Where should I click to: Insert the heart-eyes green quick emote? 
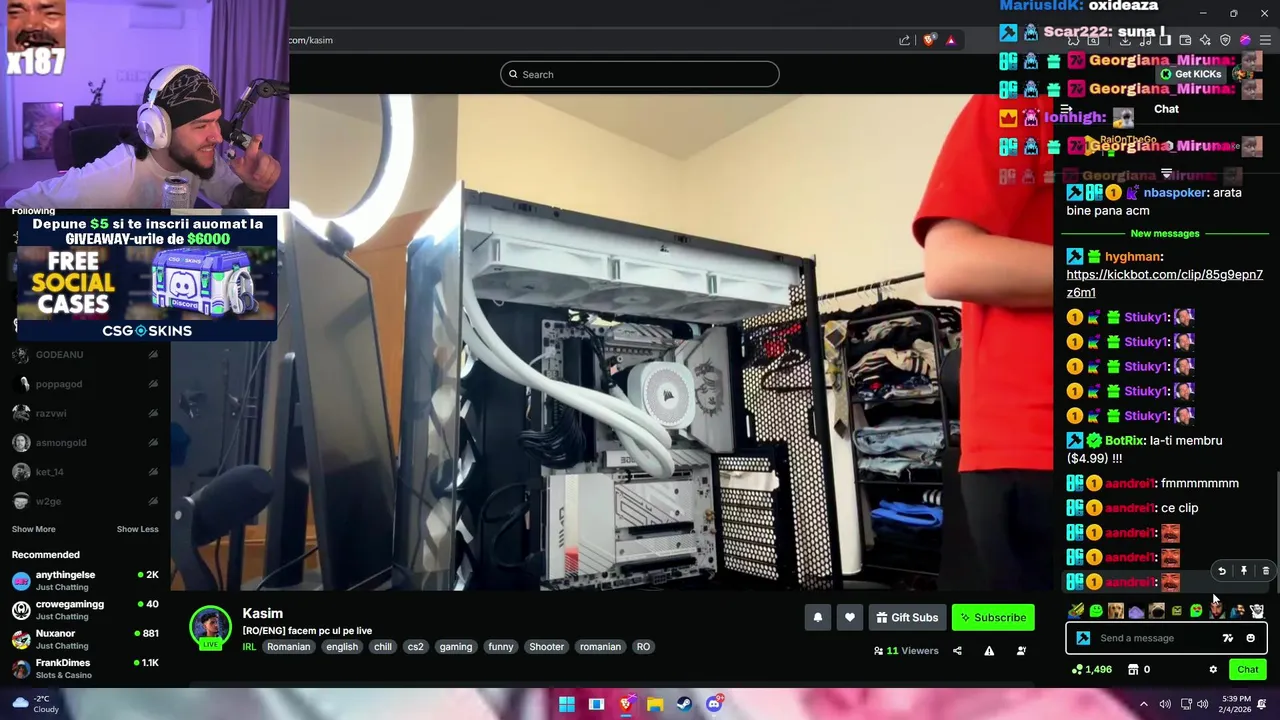[1196, 611]
